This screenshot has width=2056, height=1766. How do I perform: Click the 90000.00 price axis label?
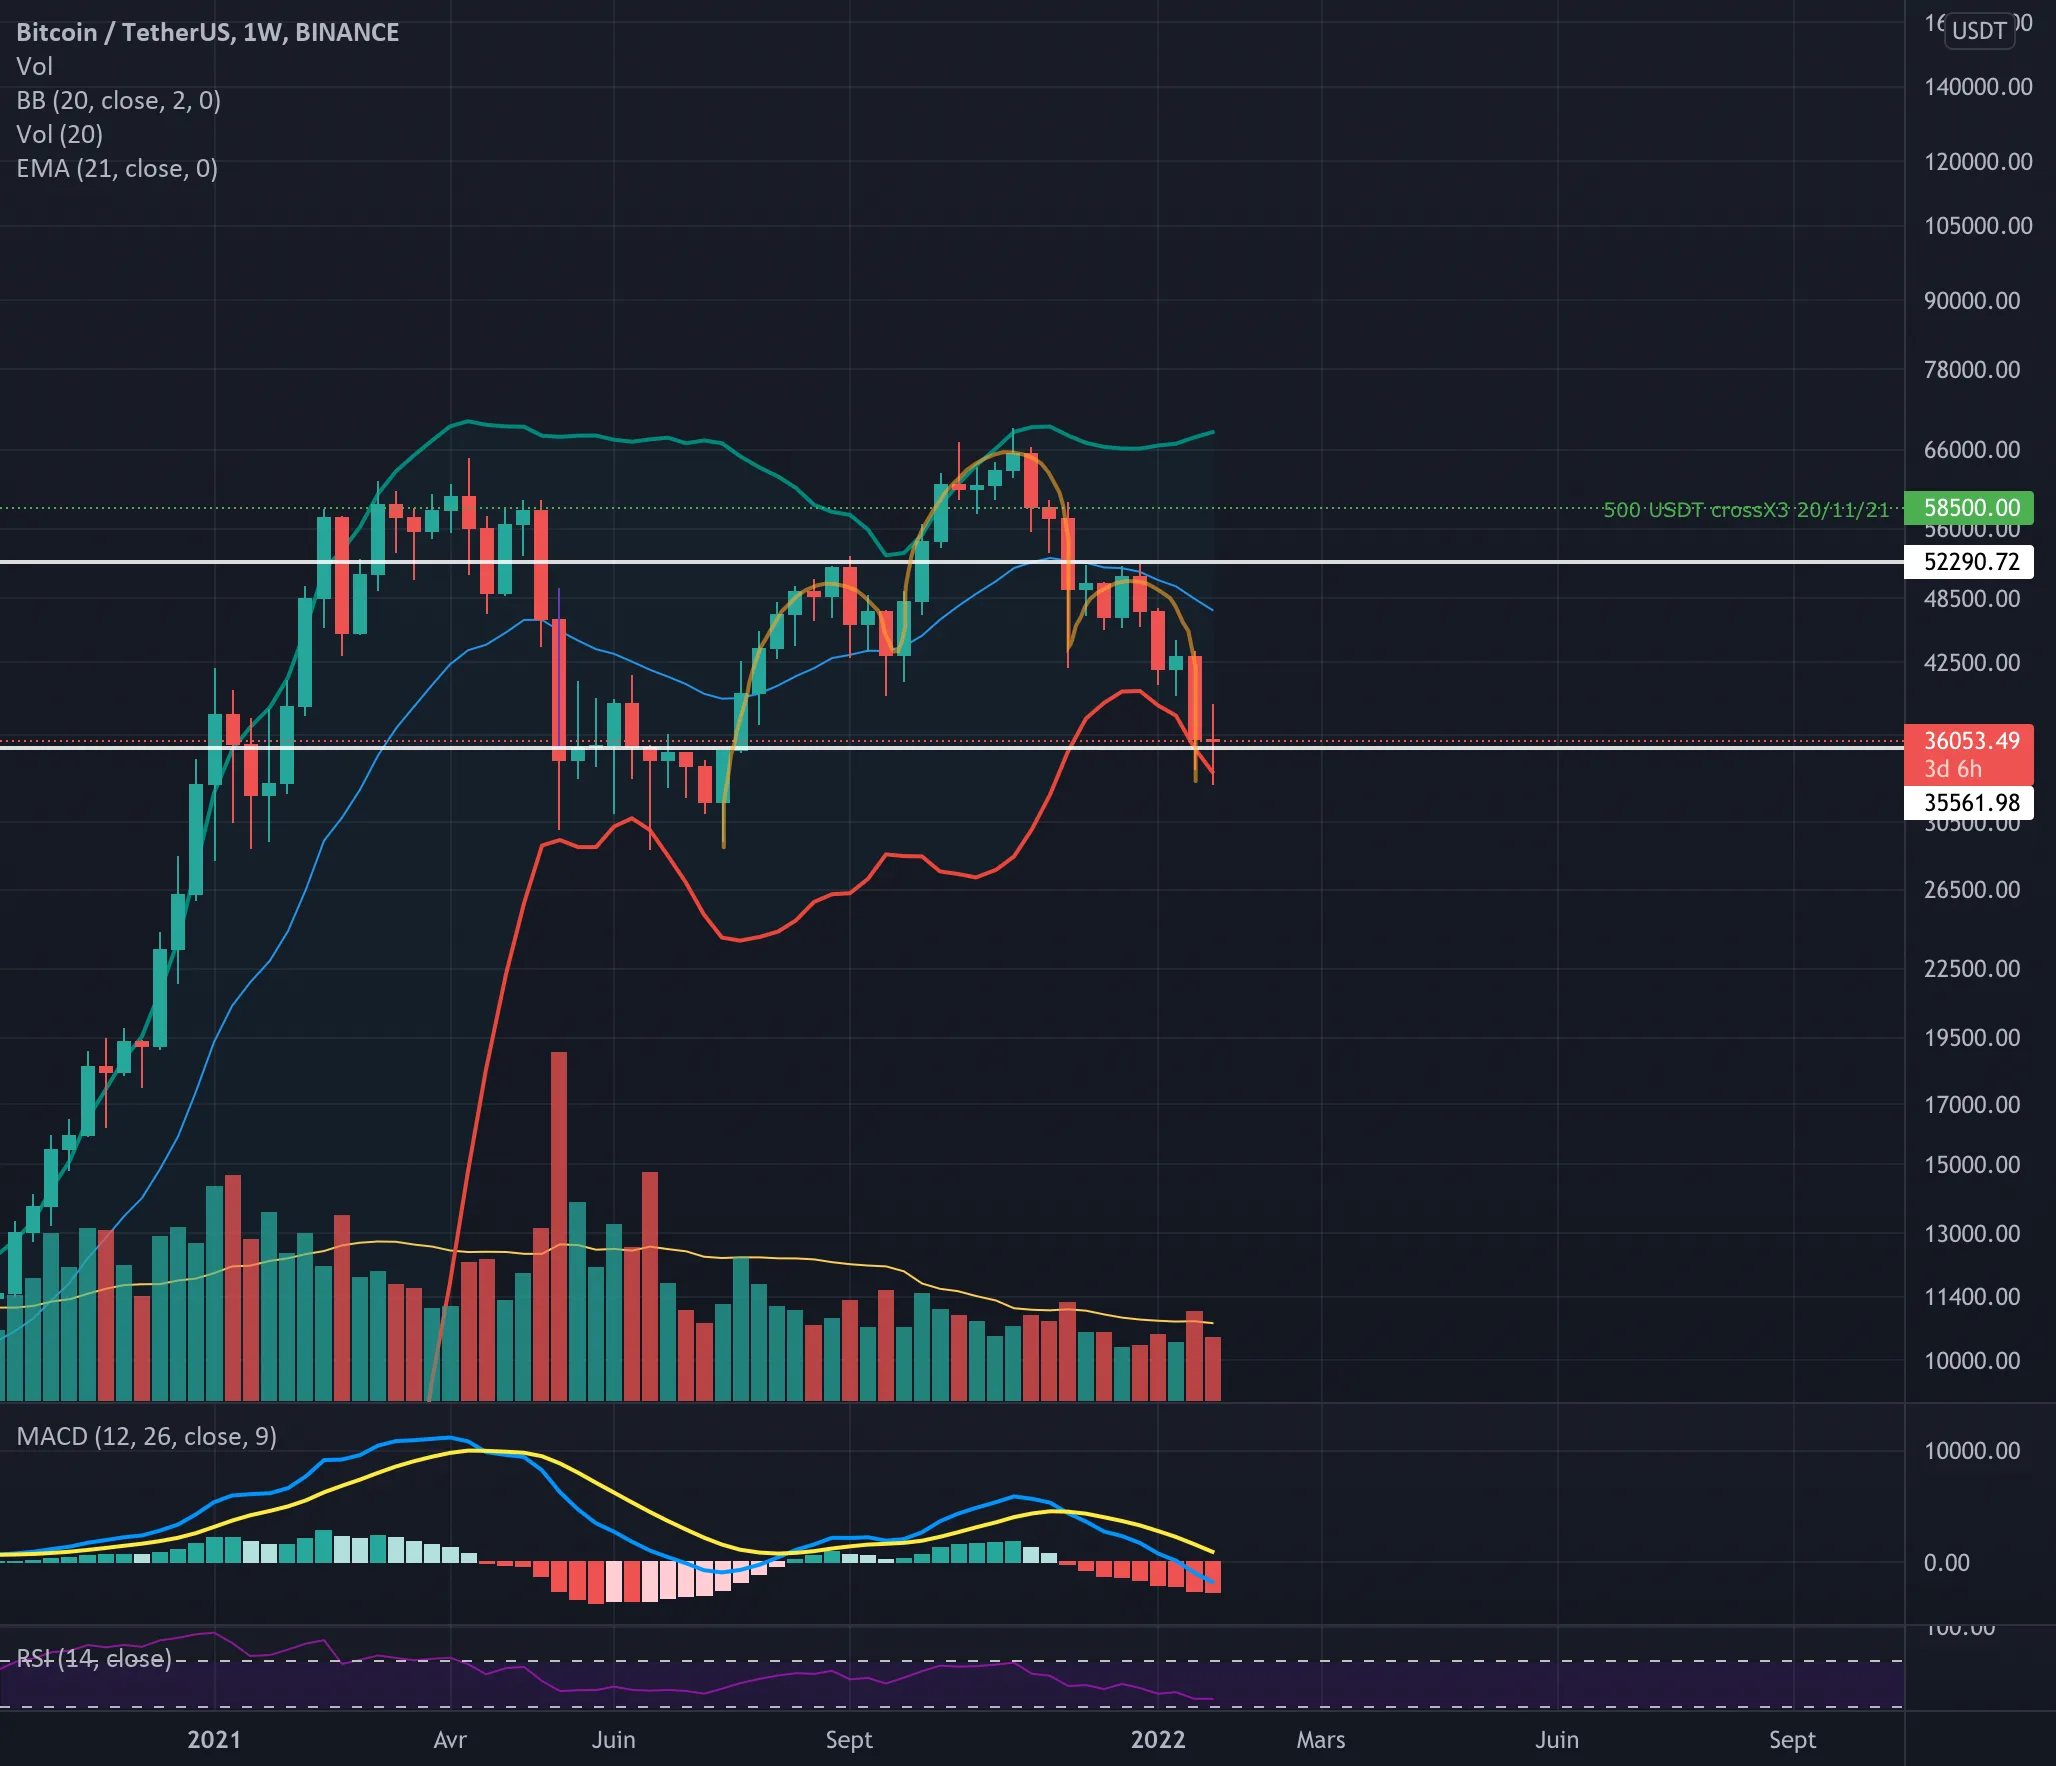[x=1972, y=300]
